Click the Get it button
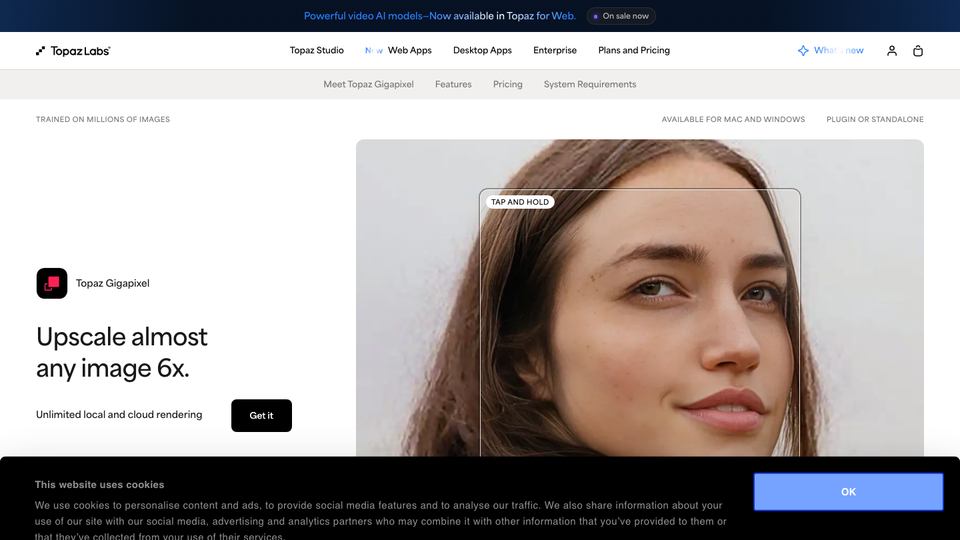960x540 pixels. (x=261, y=416)
